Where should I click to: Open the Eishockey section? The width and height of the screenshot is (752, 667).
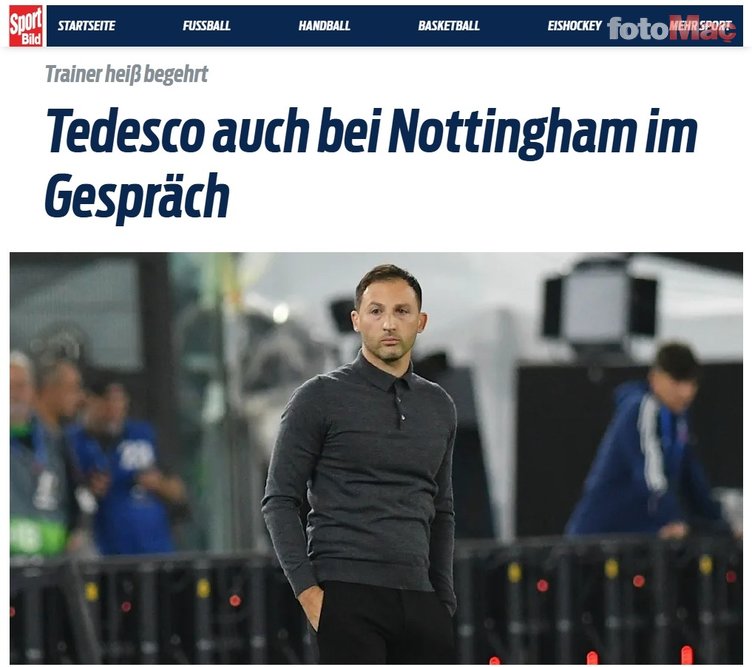(575, 26)
